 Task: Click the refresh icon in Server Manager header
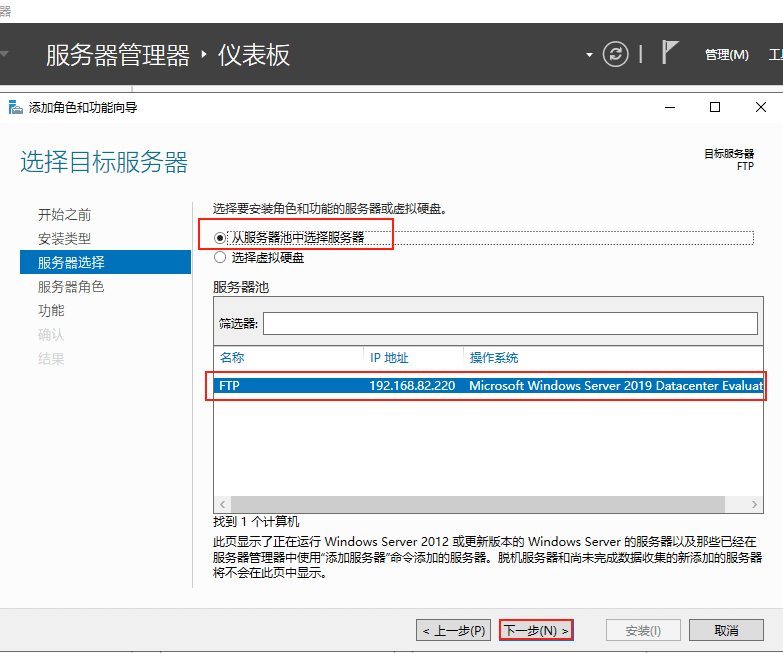[x=615, y=54]
